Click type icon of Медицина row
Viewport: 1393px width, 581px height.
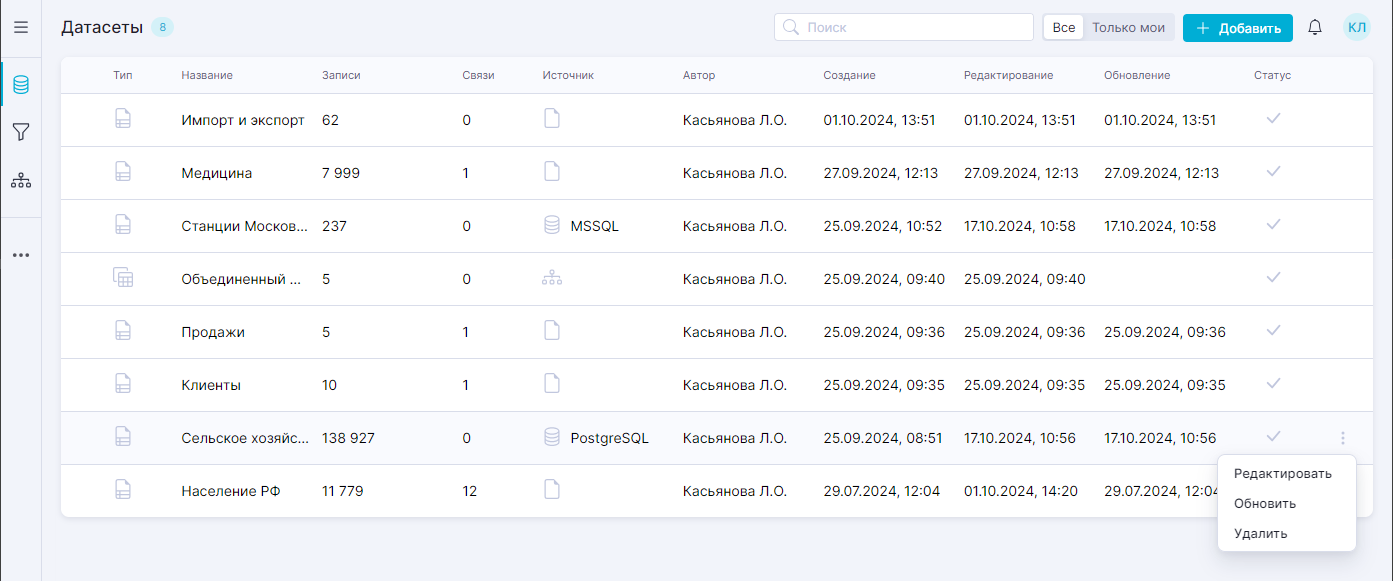coord(122,172)
